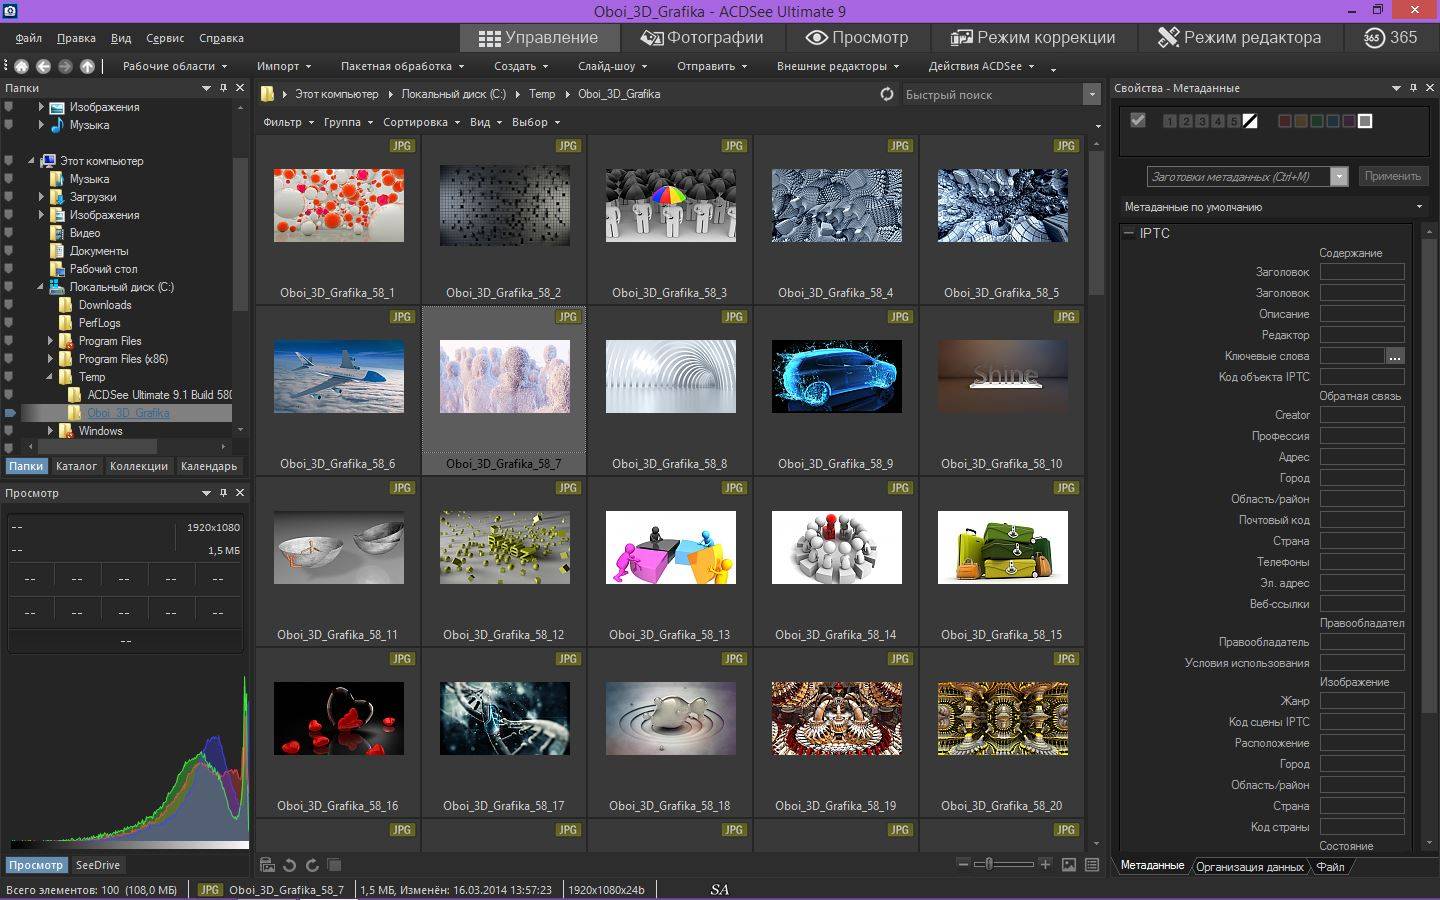
Task: Switch to details list view icon
Action: [1092, 864]
